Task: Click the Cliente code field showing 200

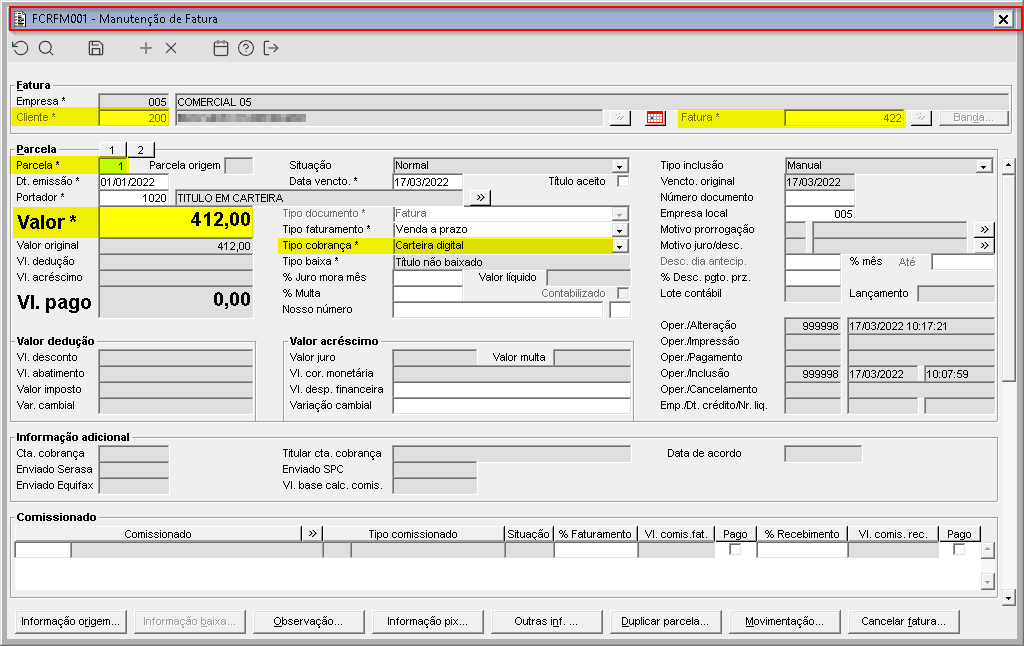Action: [134, 118]
